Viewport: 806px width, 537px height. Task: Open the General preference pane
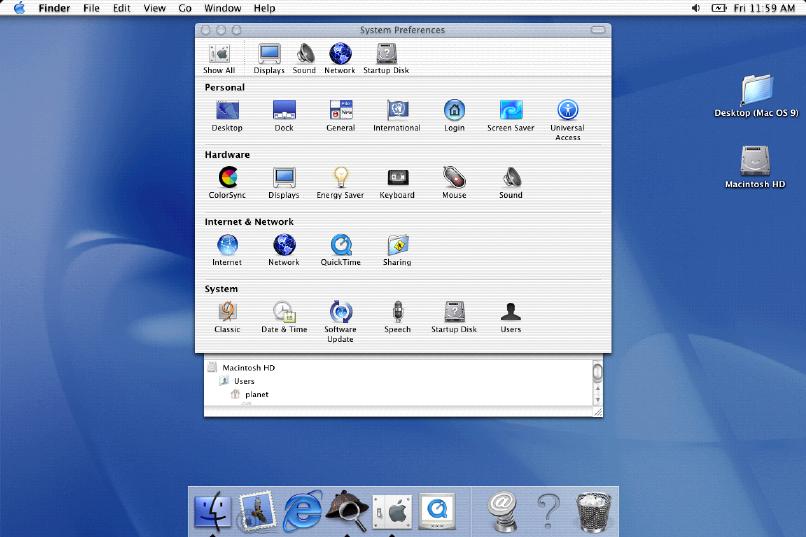pos(341,116)
